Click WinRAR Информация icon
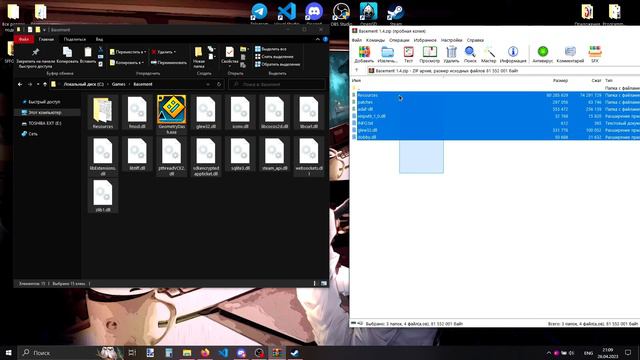 pos(513,54)
